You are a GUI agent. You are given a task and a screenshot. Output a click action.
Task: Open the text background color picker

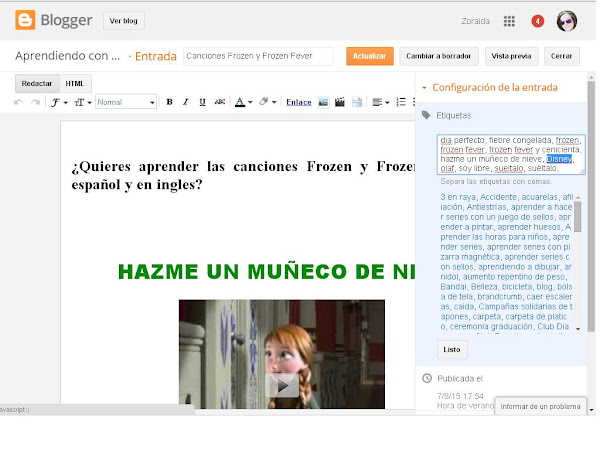267,102
